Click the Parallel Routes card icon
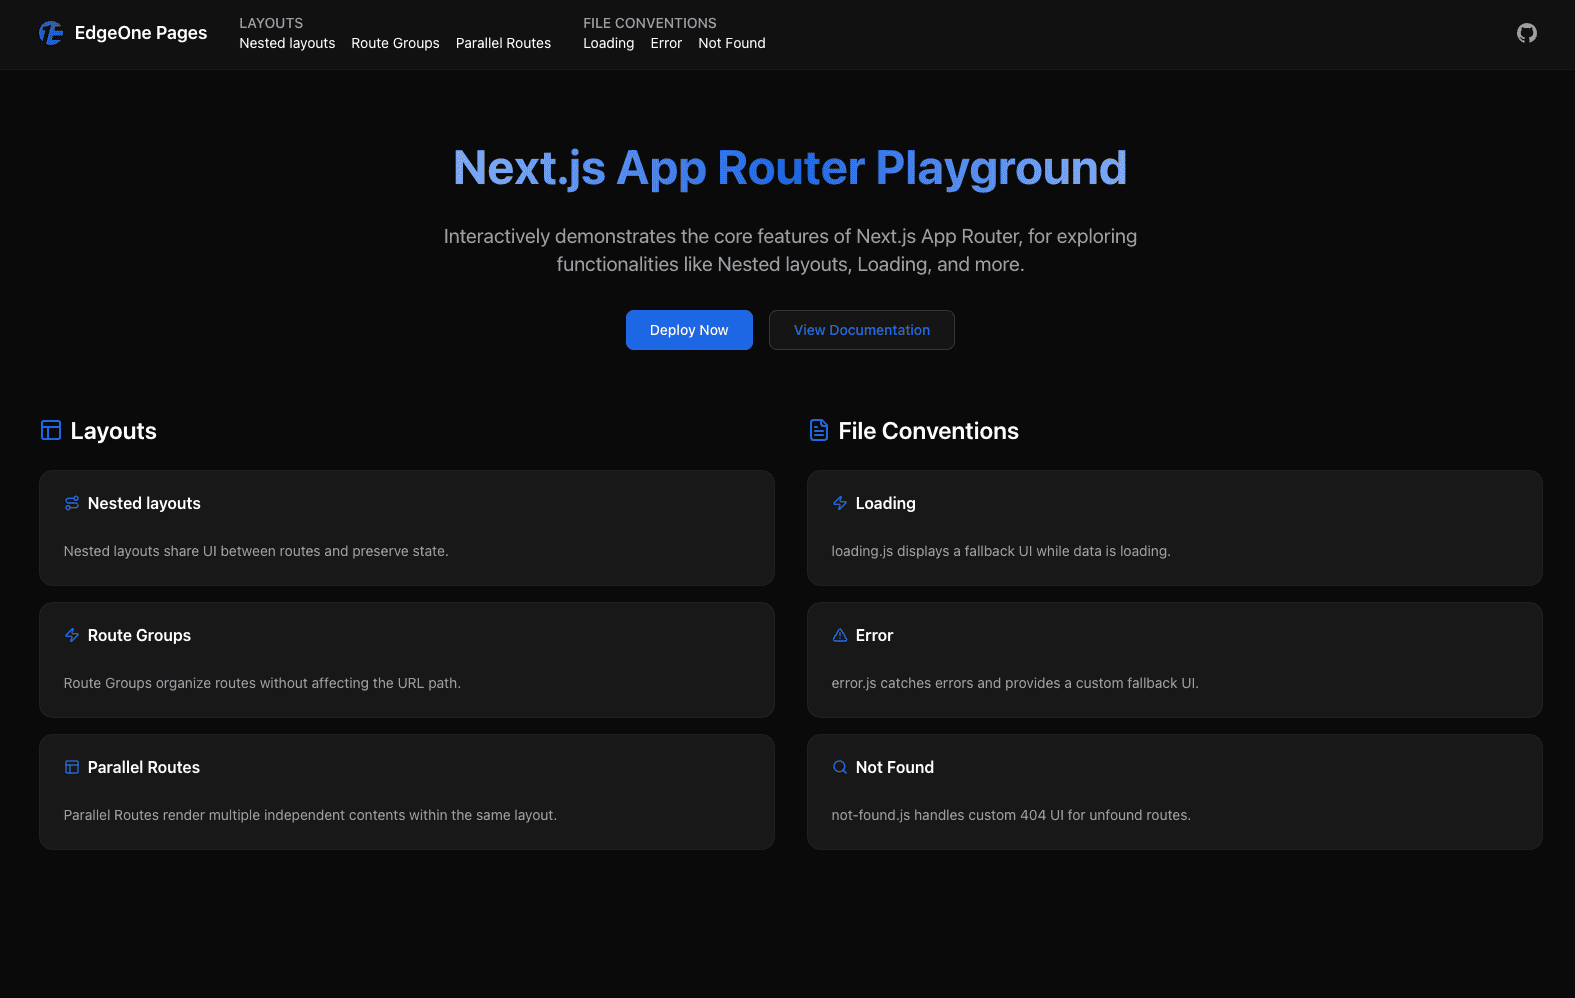Image resolution: width=1575 pixels, height=998 pixels. [x=72, y=767]
